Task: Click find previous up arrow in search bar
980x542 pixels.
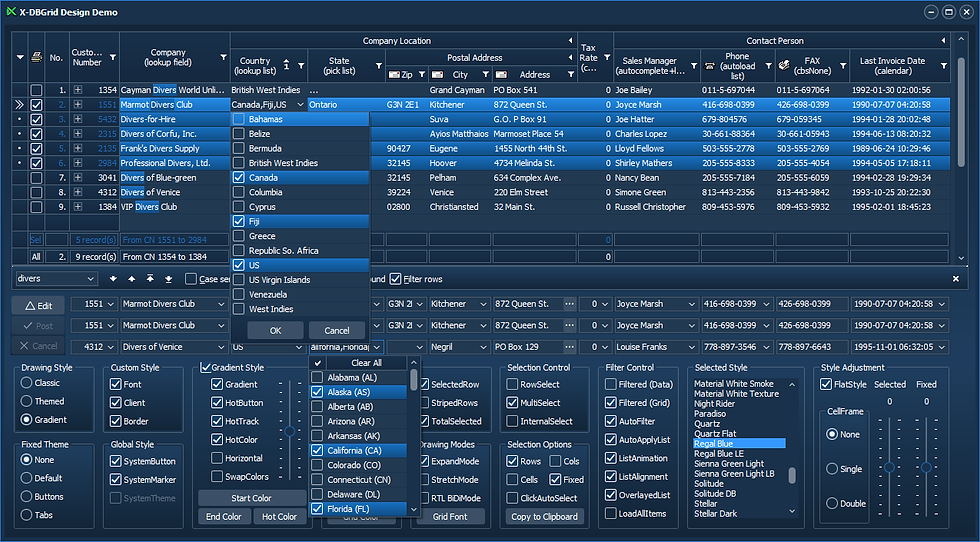Action: 131,279
